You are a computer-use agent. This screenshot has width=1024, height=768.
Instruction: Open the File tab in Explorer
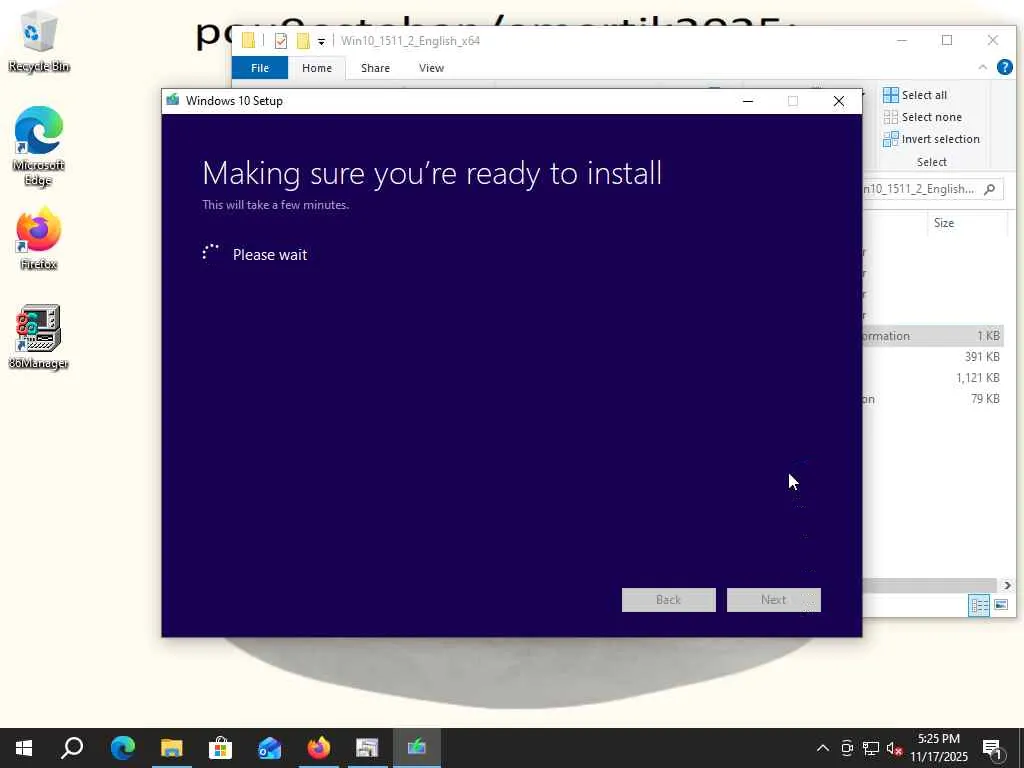pos(260,68)
